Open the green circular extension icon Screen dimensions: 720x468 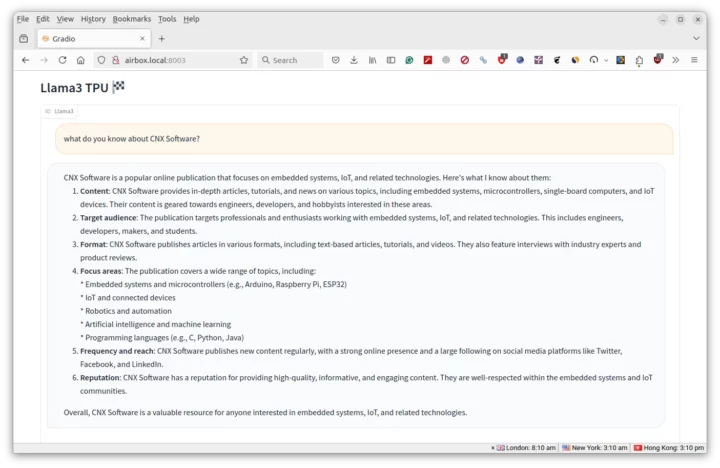(x=409, y=60)
